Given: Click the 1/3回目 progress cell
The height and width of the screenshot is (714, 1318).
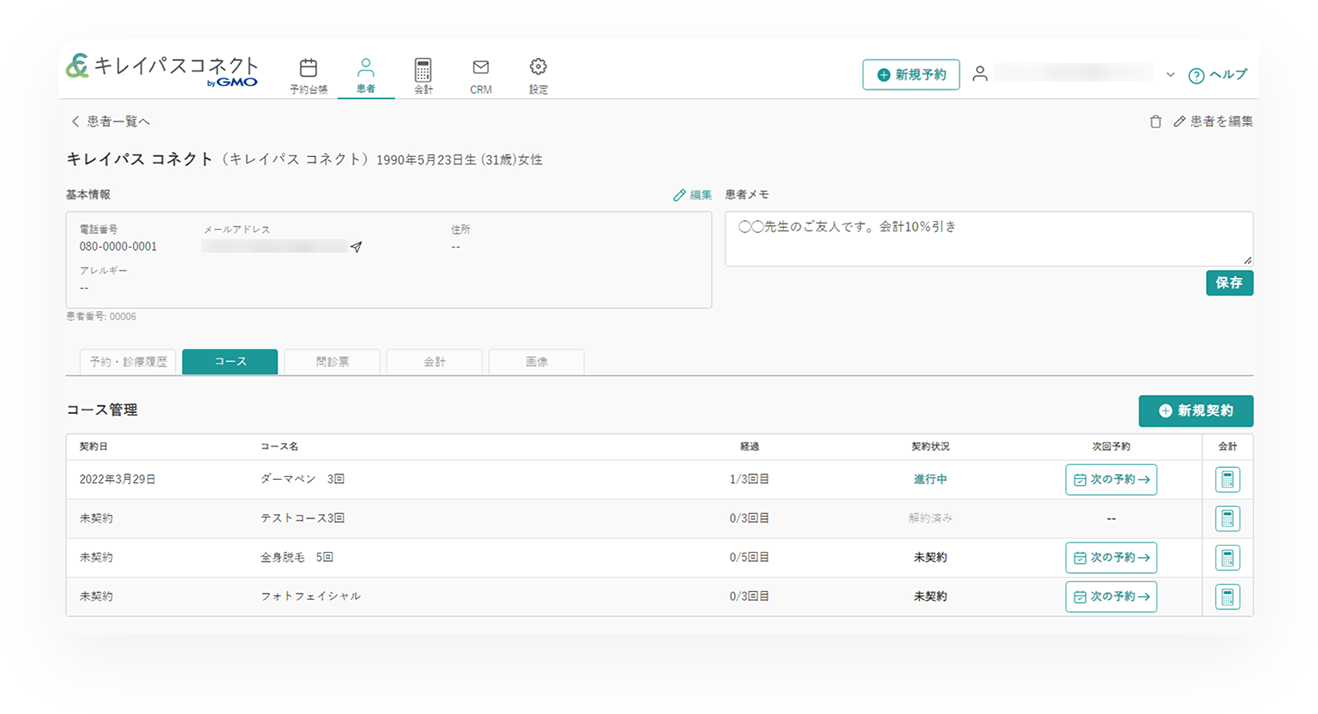Looking at the screenshot, I should tap(749, 480).
